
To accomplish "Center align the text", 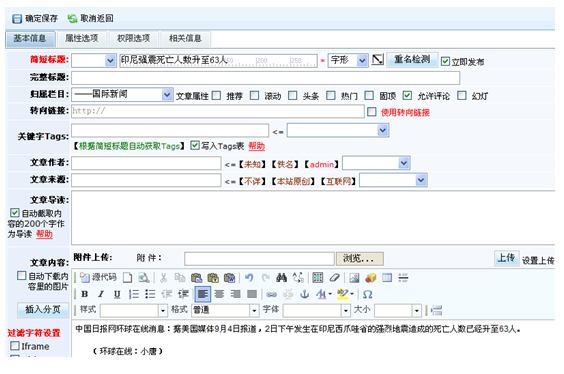I will tap(219, 294).
